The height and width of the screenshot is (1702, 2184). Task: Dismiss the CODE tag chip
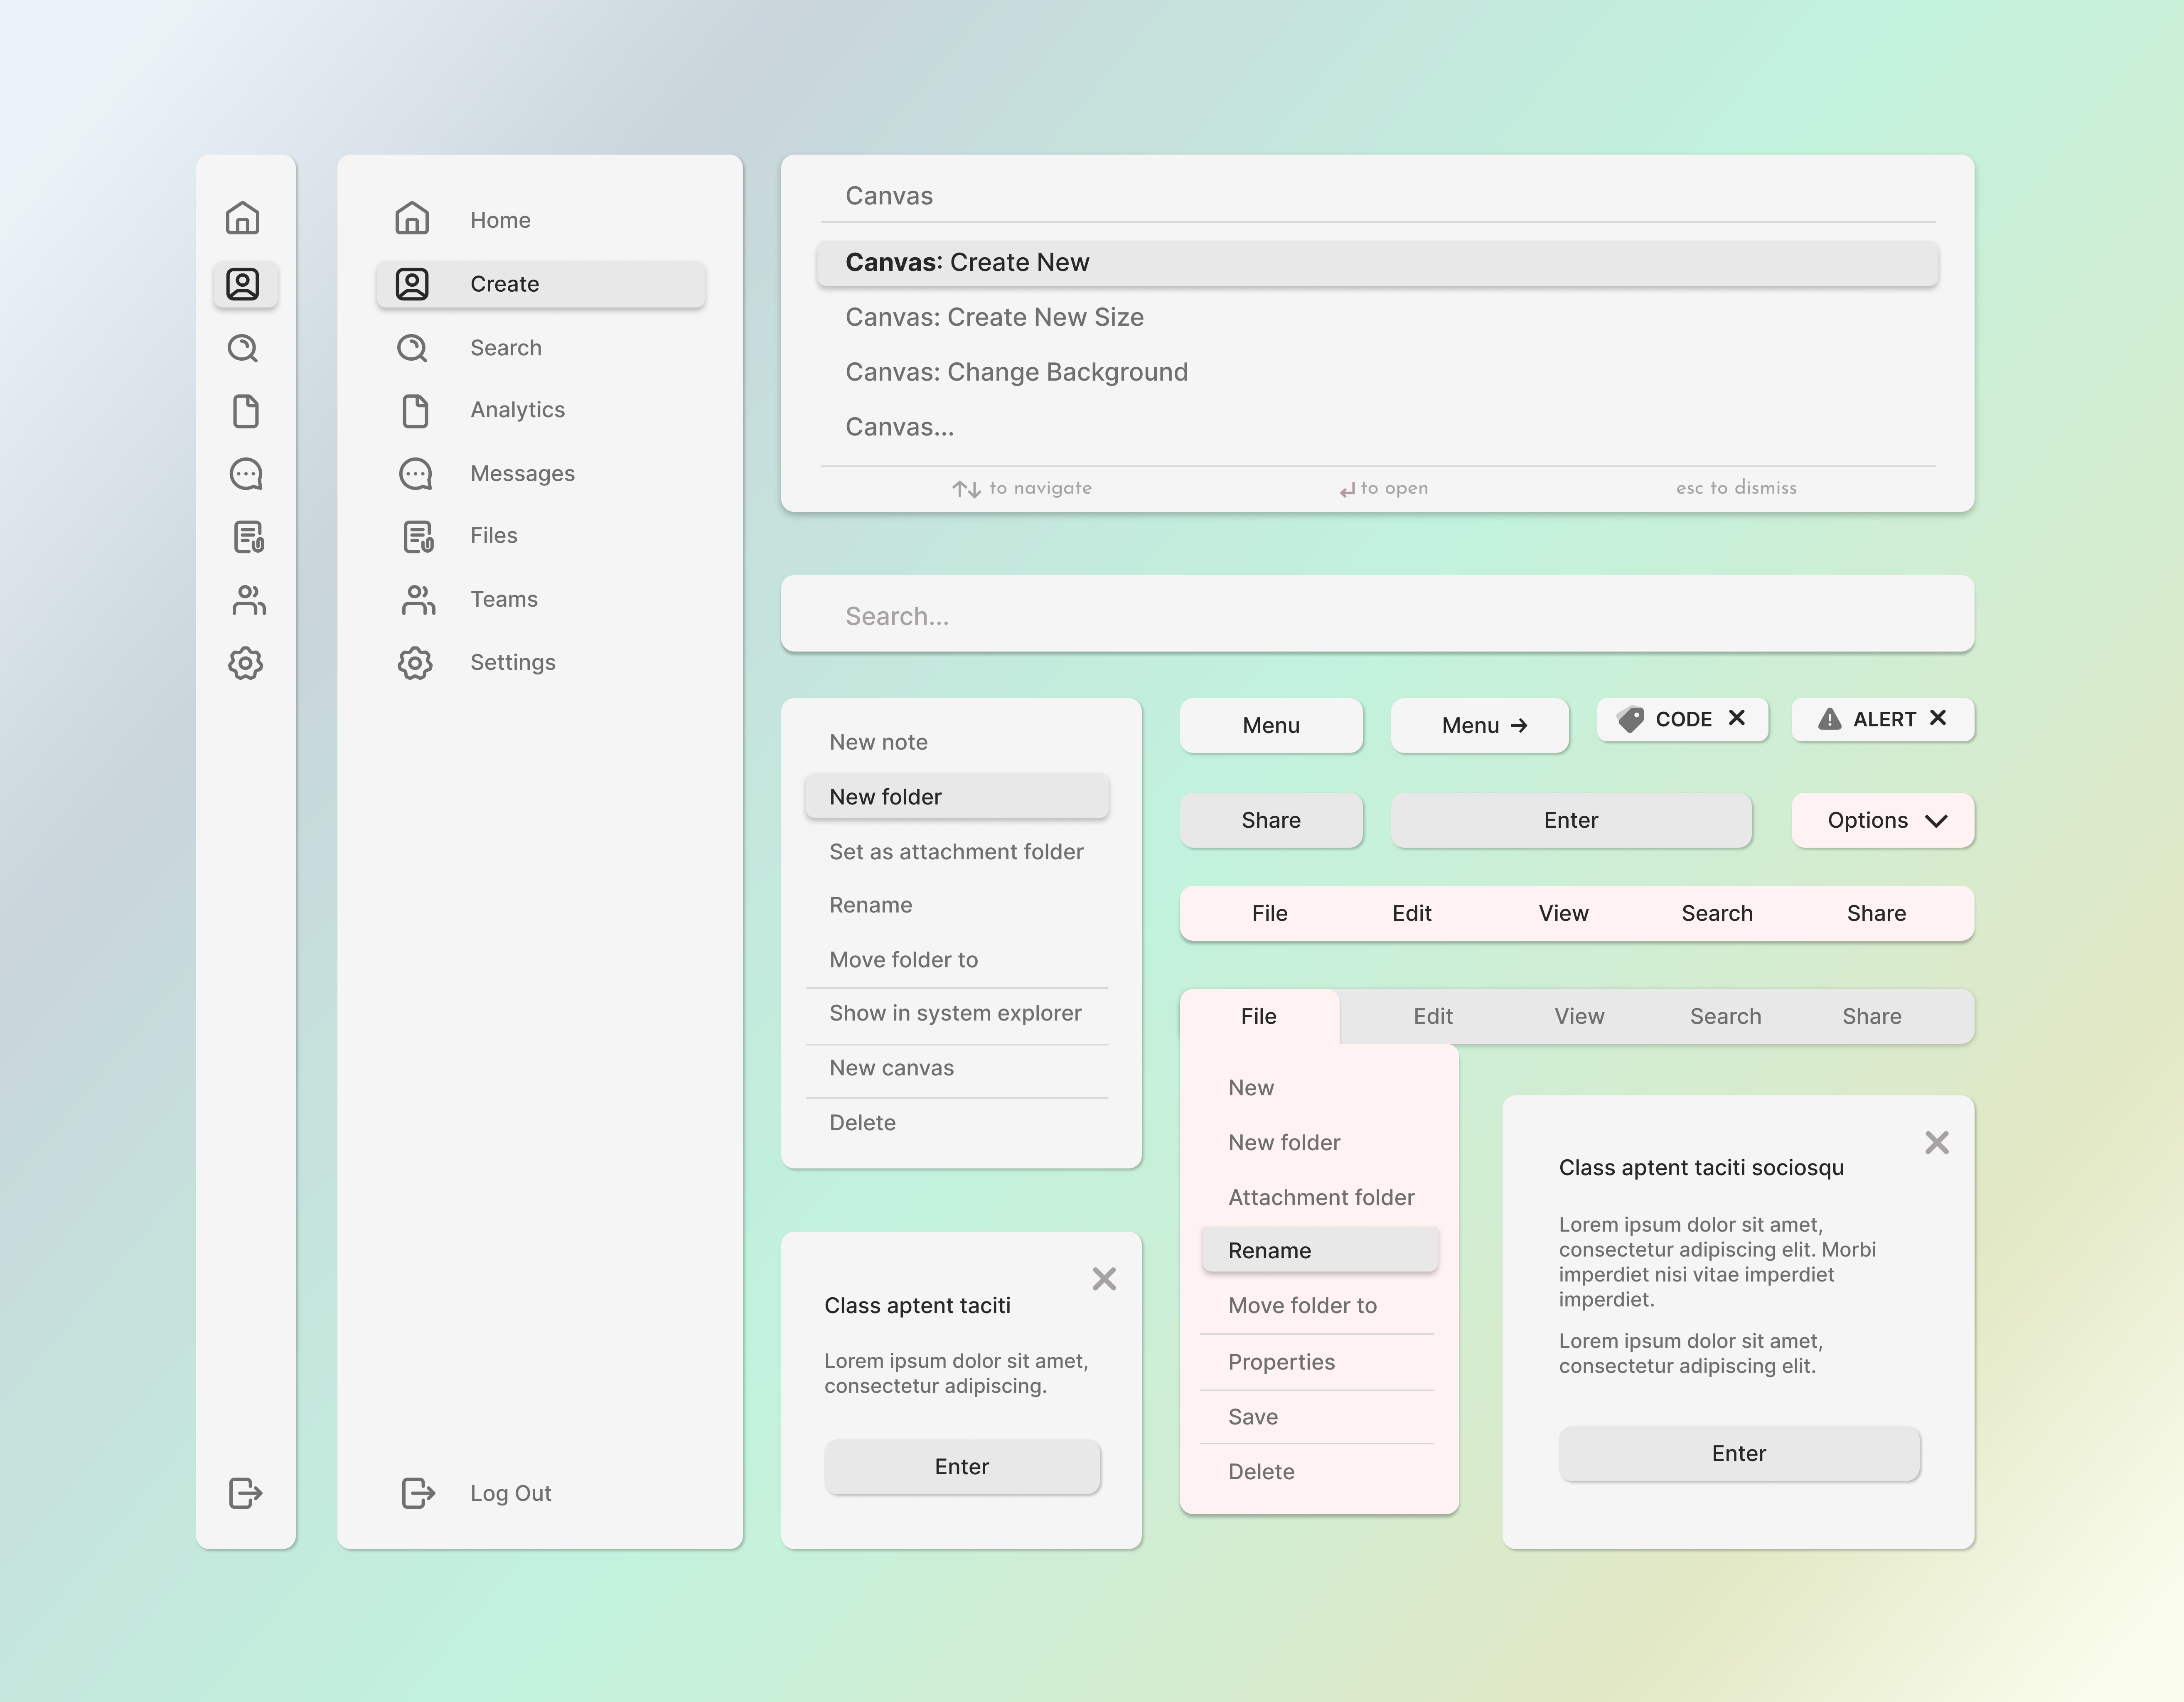click(1737, 718)
